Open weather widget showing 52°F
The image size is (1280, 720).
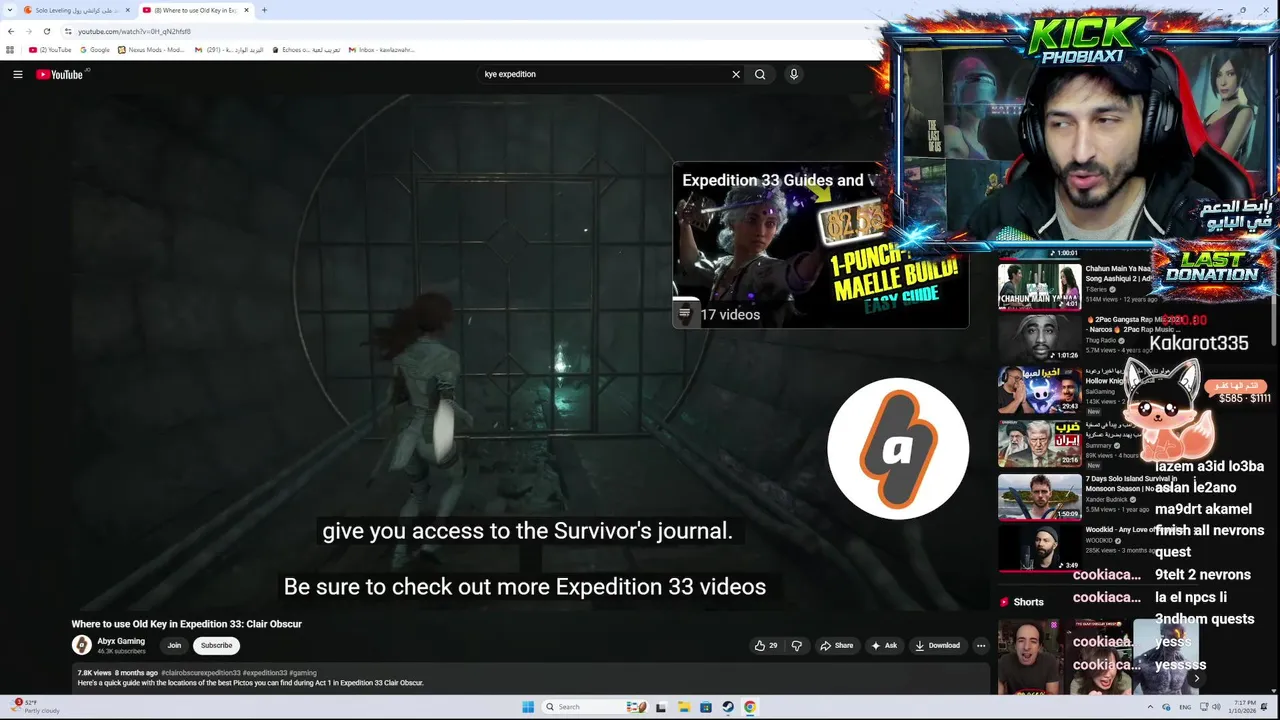36,706
